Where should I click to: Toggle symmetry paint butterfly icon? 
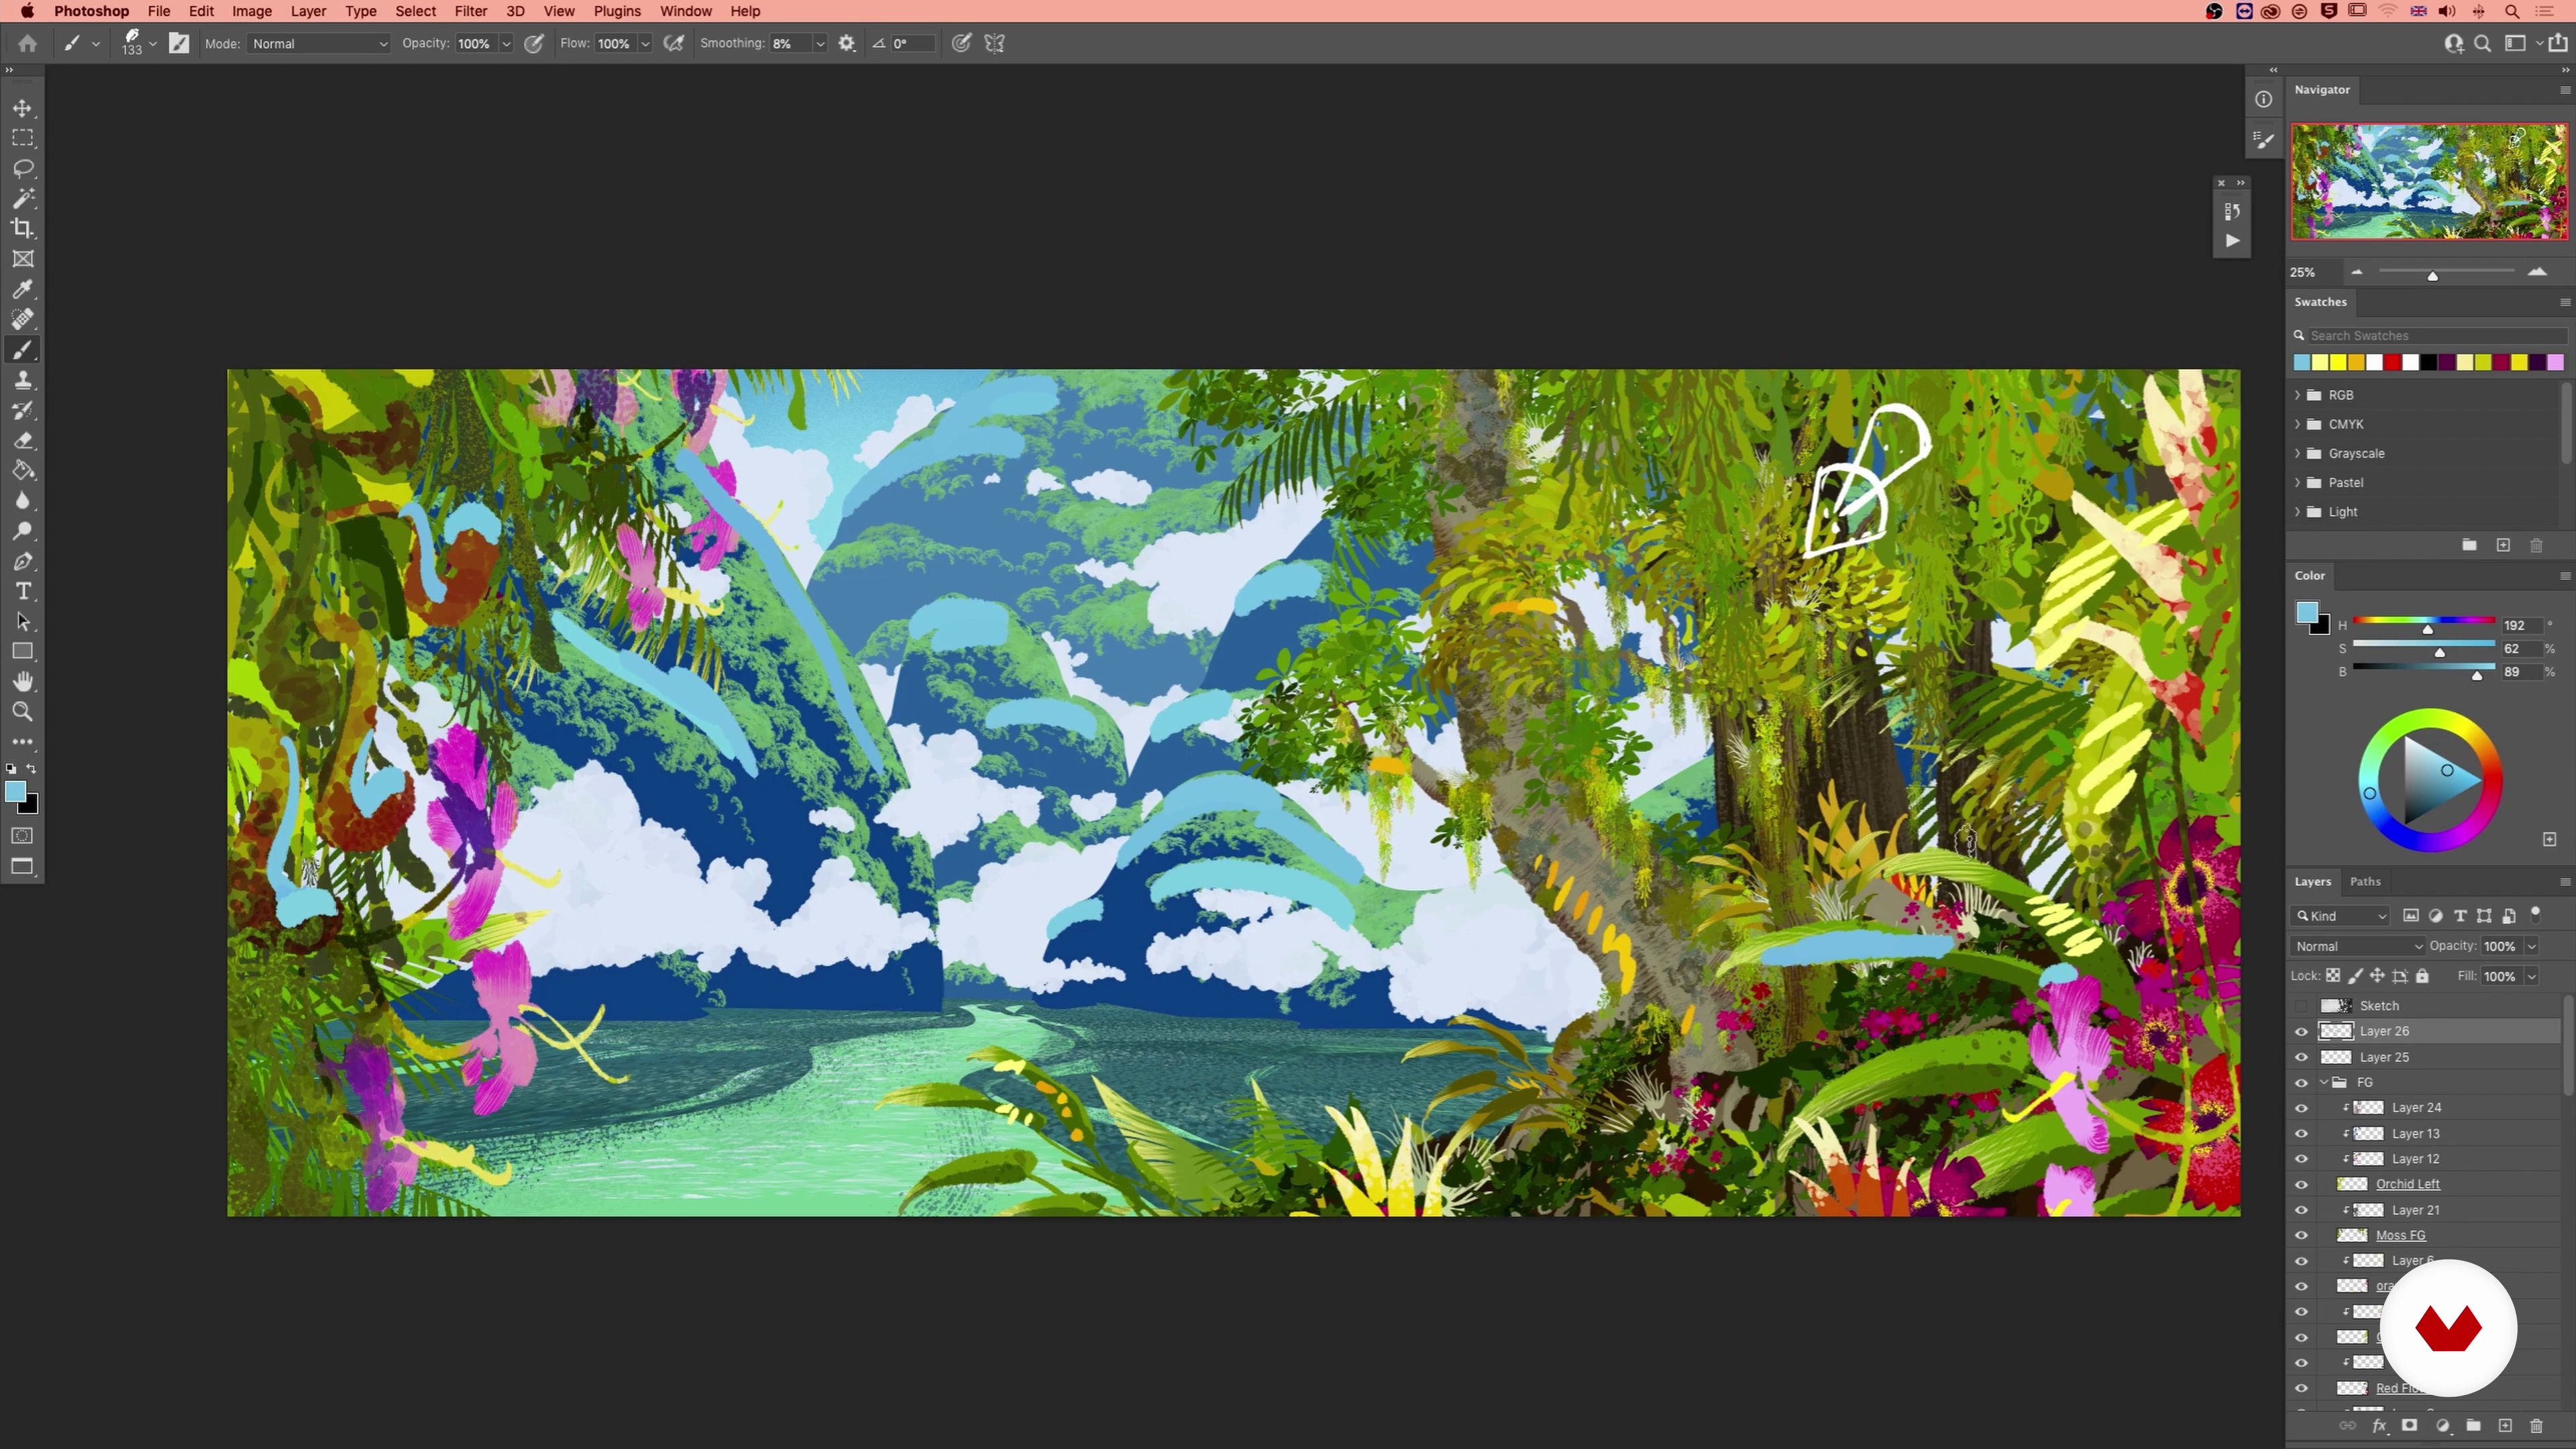pyautogui.click(x=994, y=43)
